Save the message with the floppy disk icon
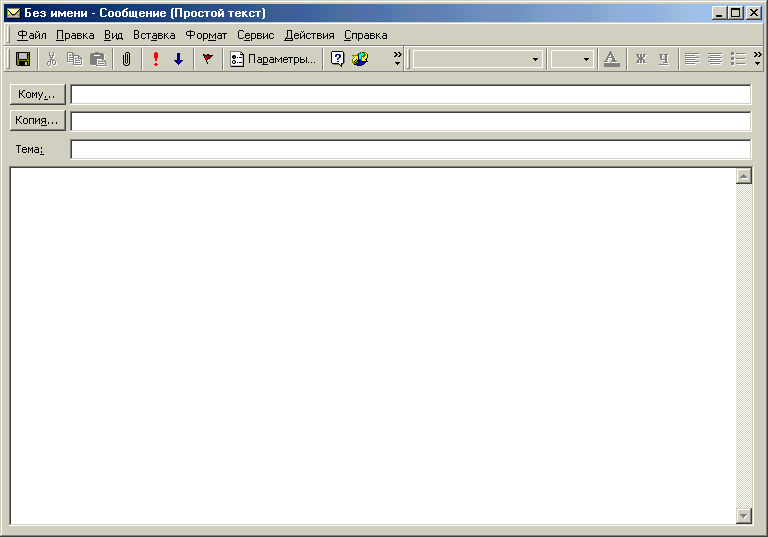768x537 pixels. point(23,59)
